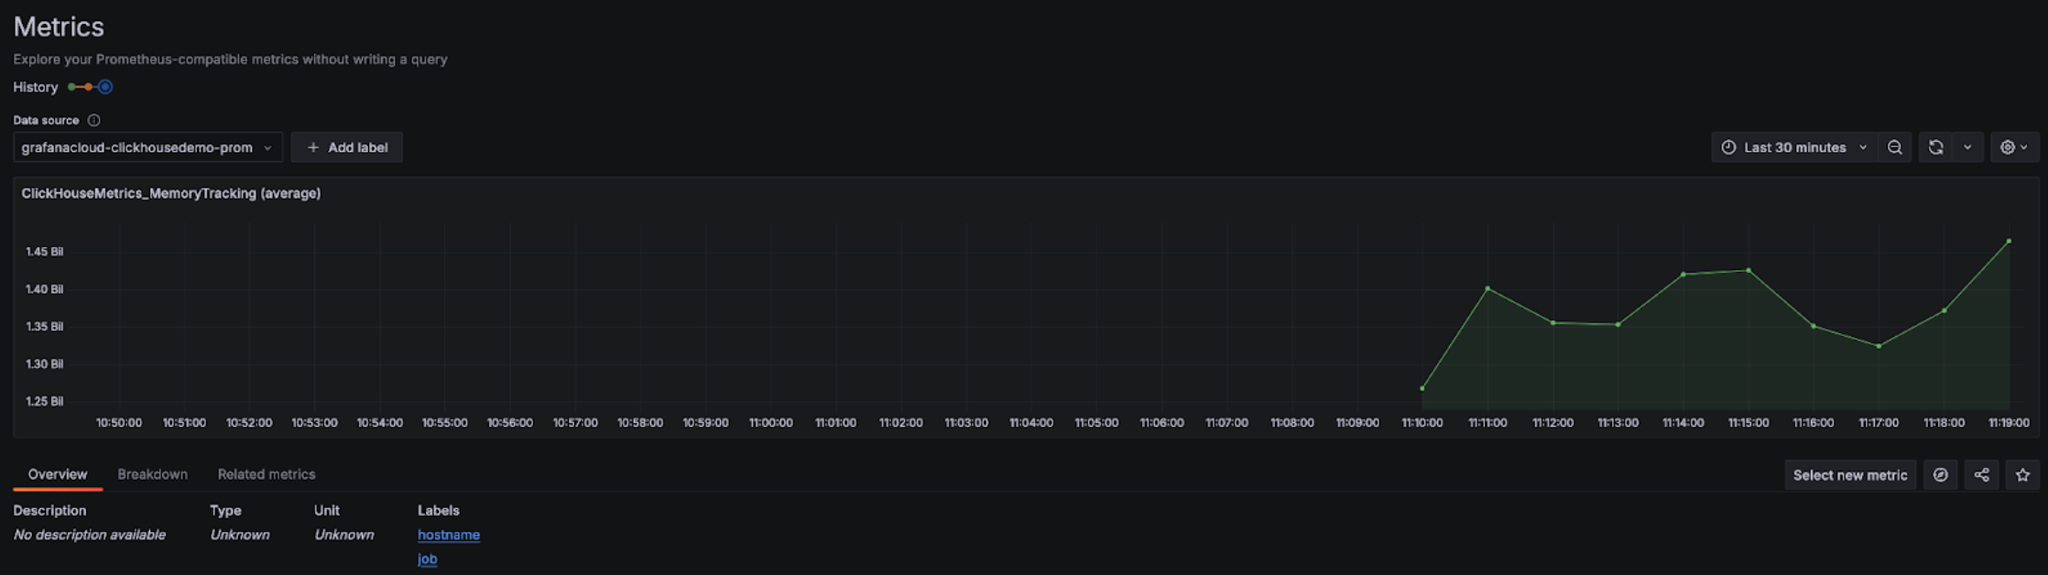The height and width of the screenshot is (575, 2048).
Task: Click the 11:19:00 data point on graph
Action: [2008, 241]
